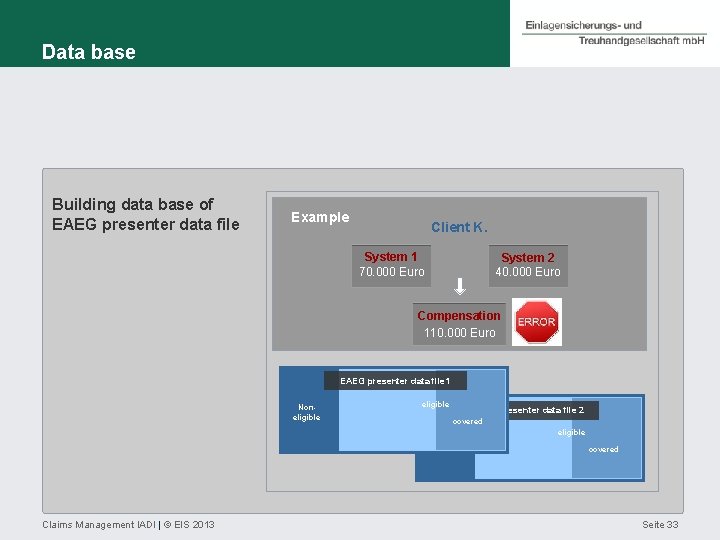The image size is (720, 540).
Task: Click 'covered' in presenter data file 2
Action: (x=603, y=449)
